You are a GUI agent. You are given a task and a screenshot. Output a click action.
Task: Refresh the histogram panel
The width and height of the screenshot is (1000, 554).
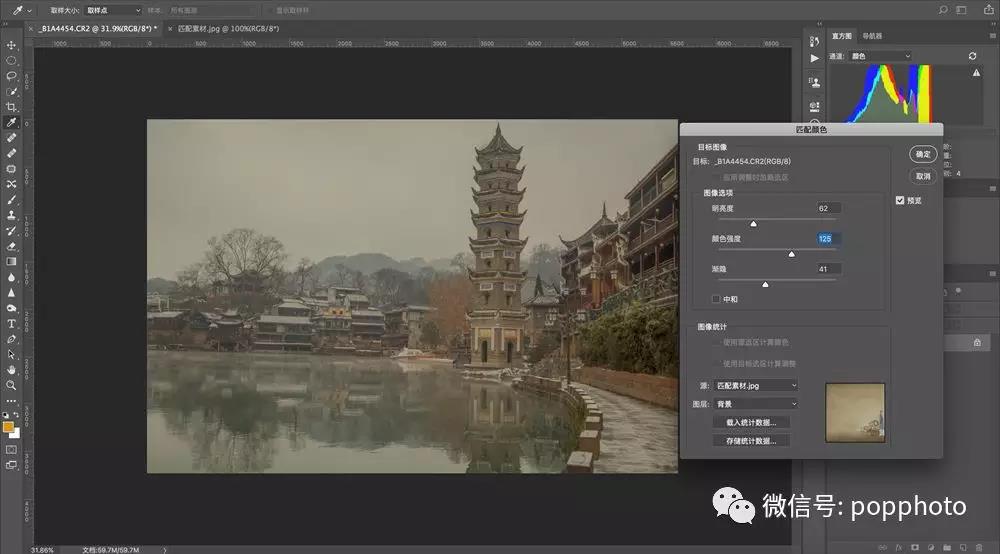pos(973,56)
